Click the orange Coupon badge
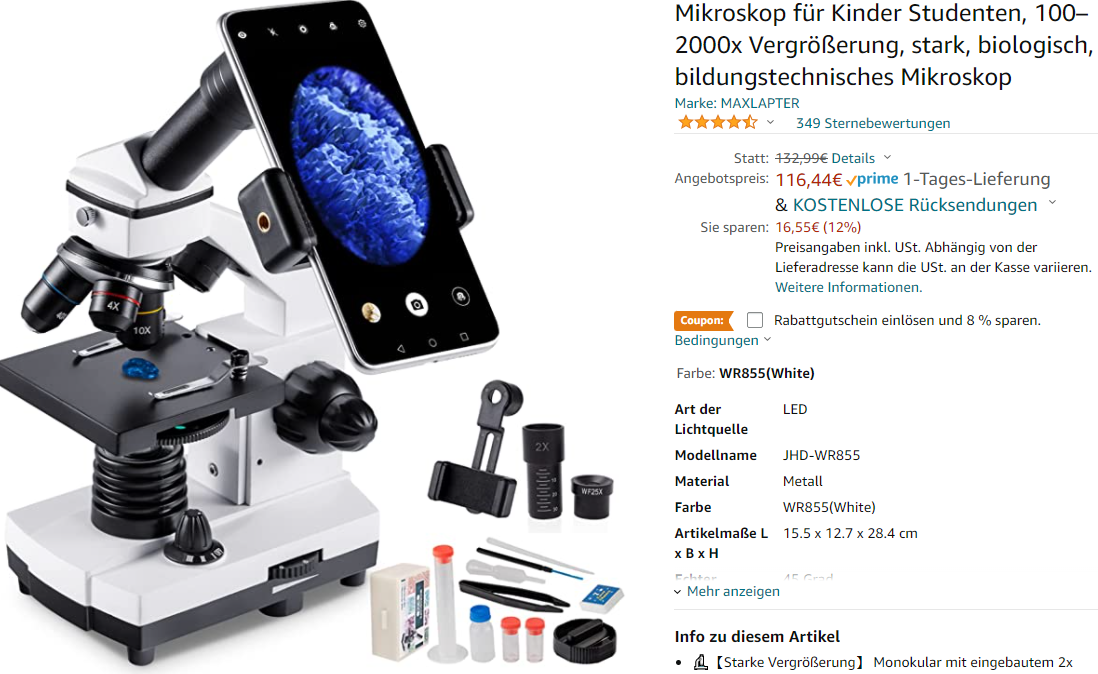The image size is (1098, 674). click(702, 321)
